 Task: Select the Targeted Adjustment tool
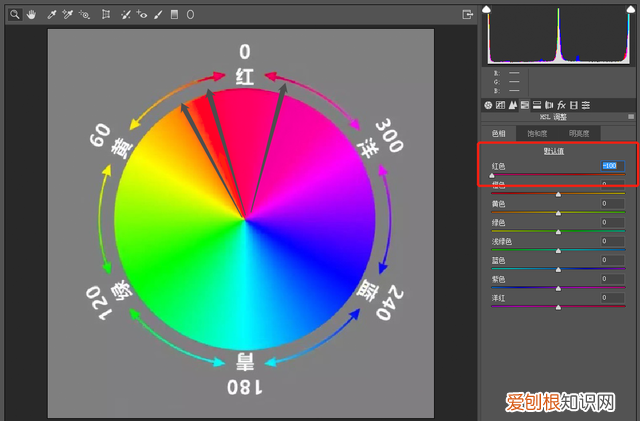tap(85, 15)
